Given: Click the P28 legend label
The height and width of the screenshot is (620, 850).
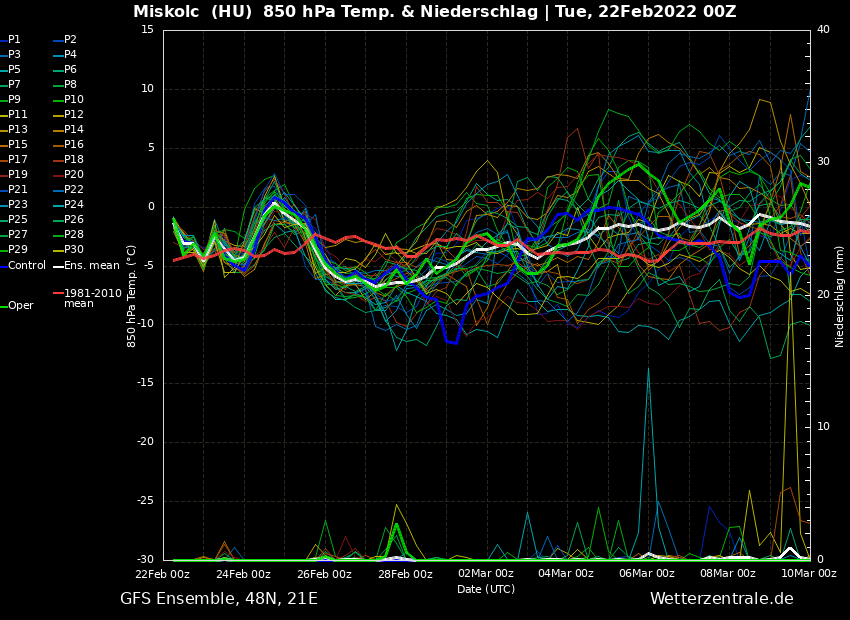Looking at the screenshot, I should 74,235.
